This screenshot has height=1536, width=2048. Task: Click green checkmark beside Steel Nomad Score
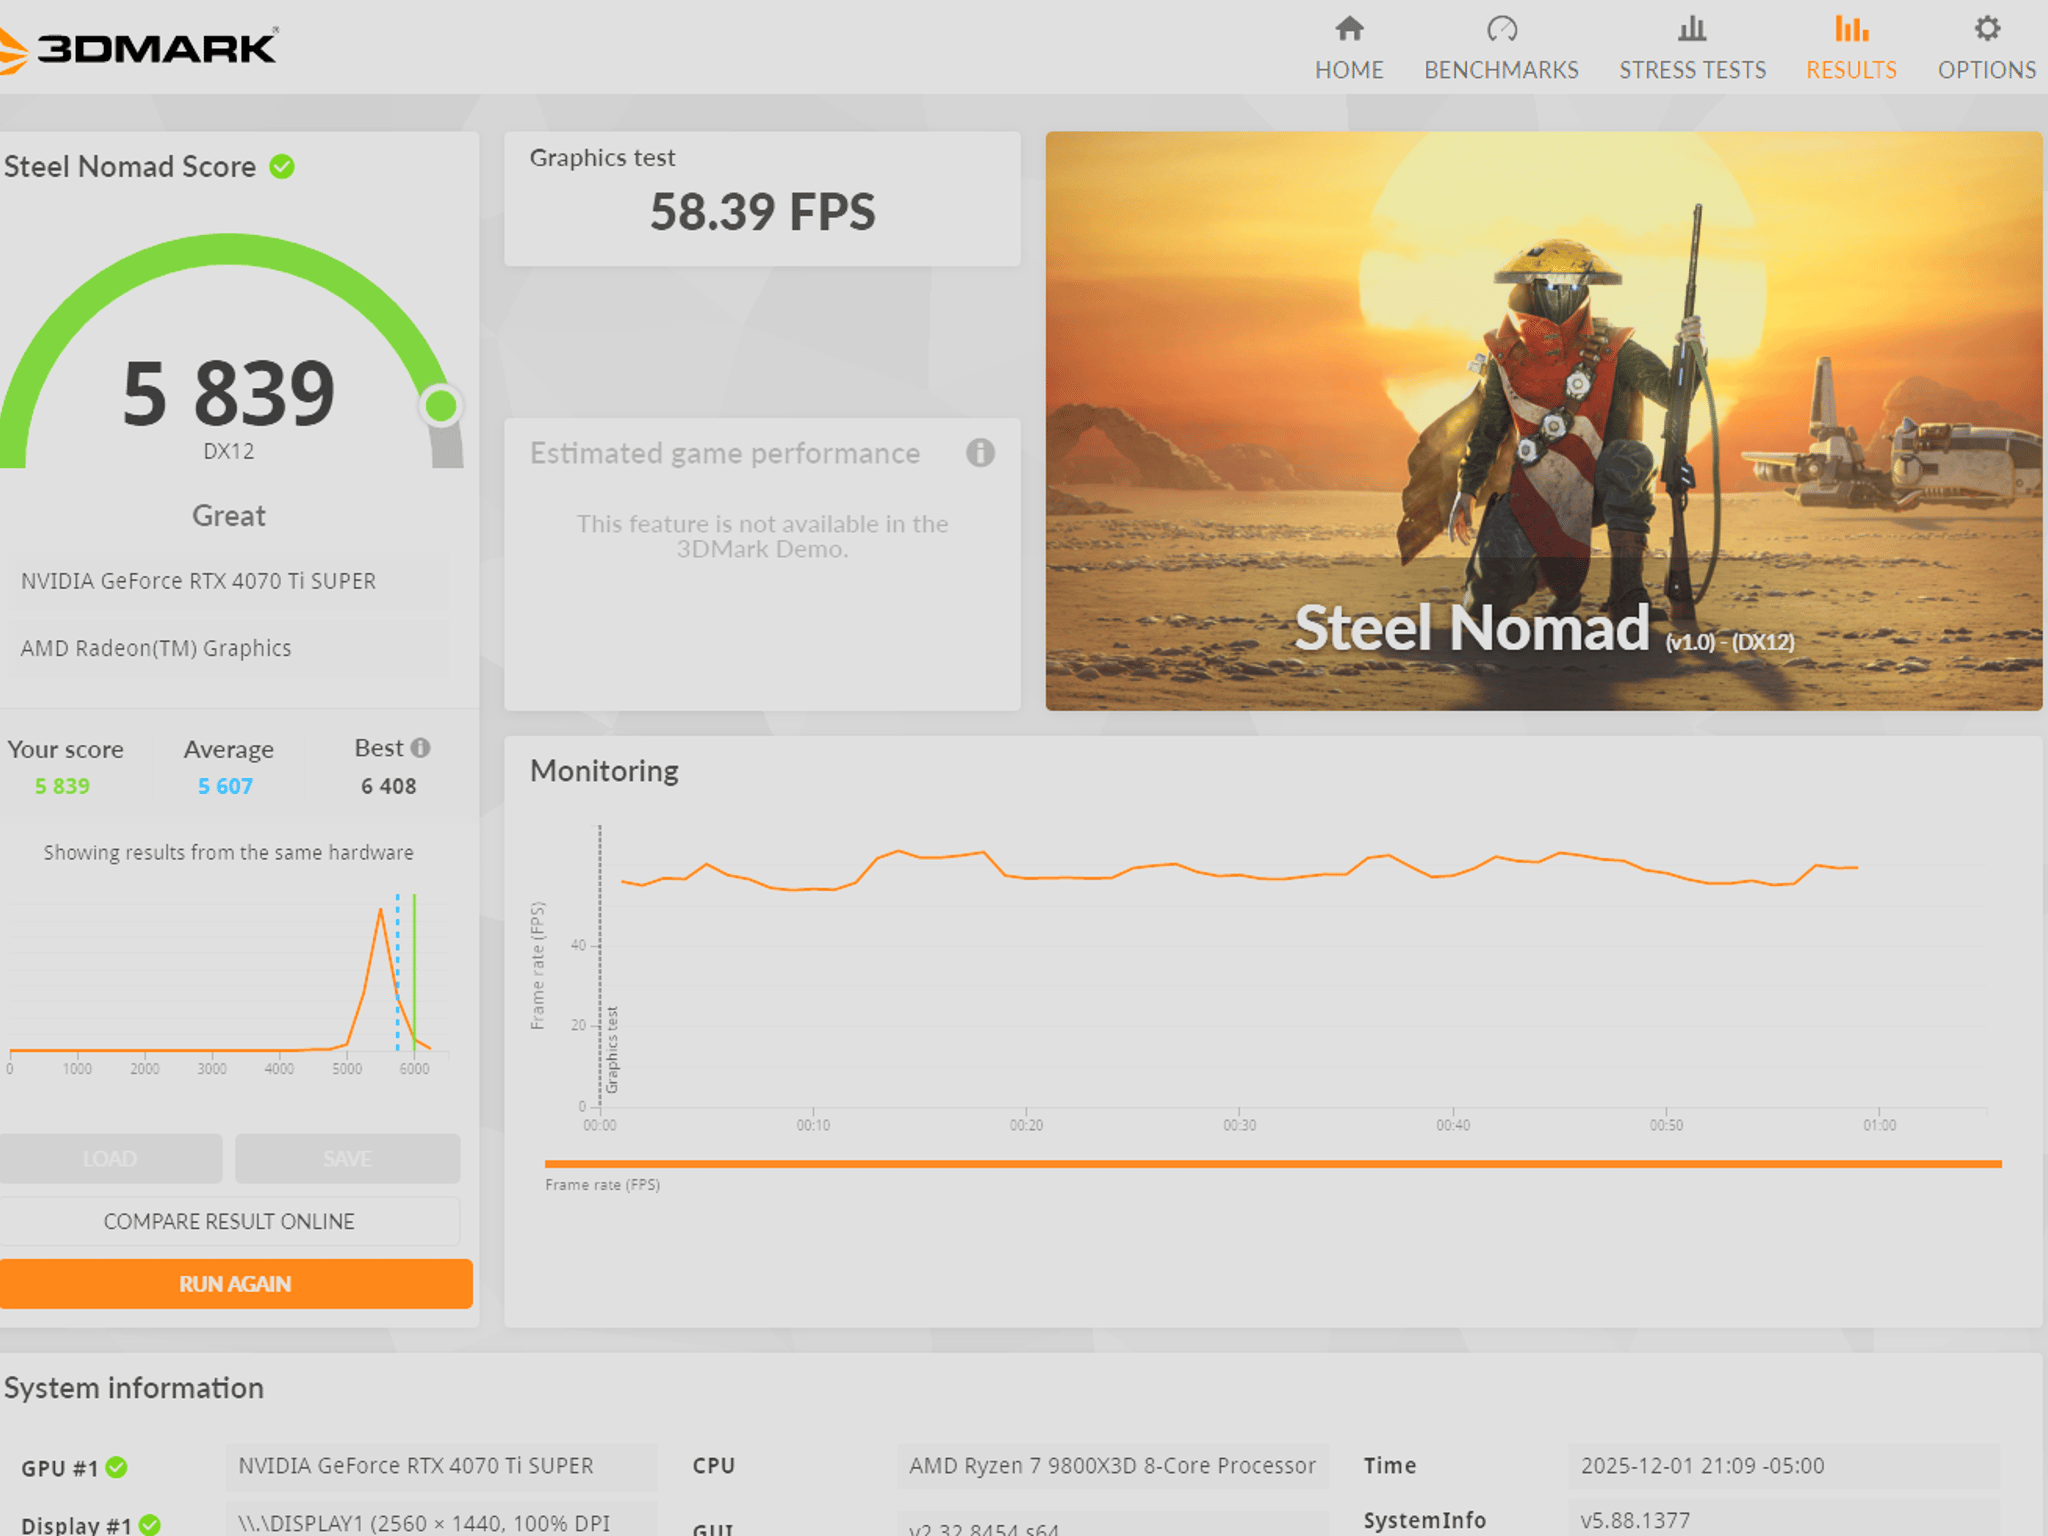pyautogui.click(x=283, y=167)
